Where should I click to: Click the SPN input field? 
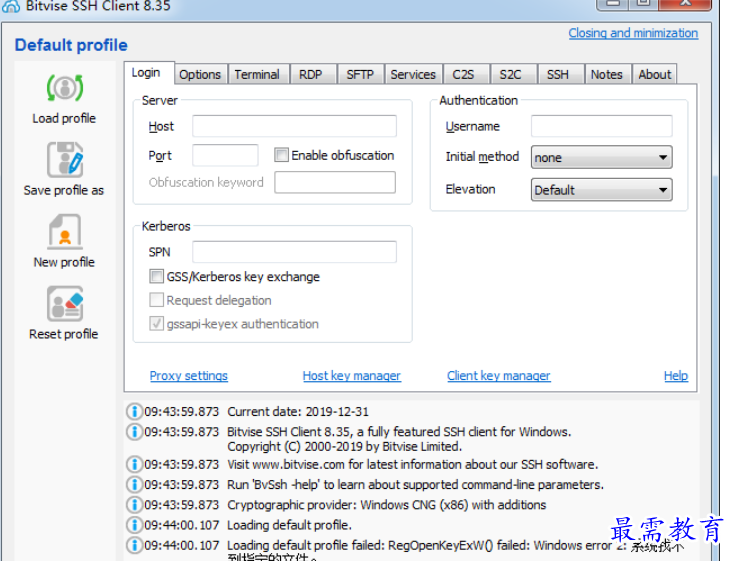pos(295,252)
